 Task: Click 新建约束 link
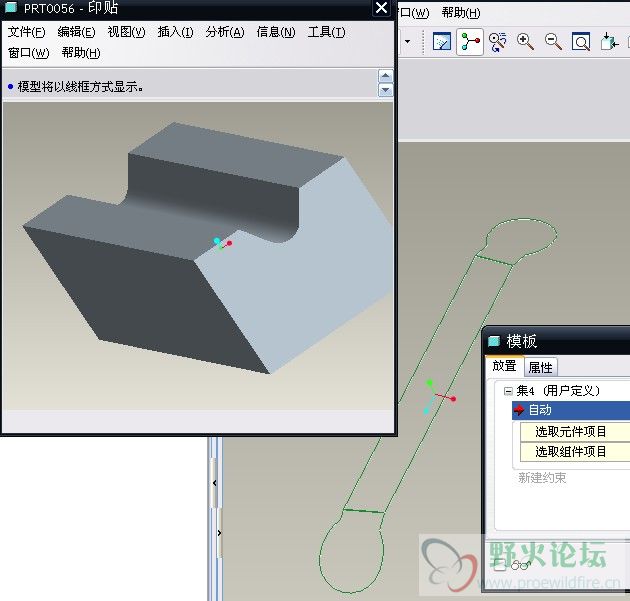542,478
